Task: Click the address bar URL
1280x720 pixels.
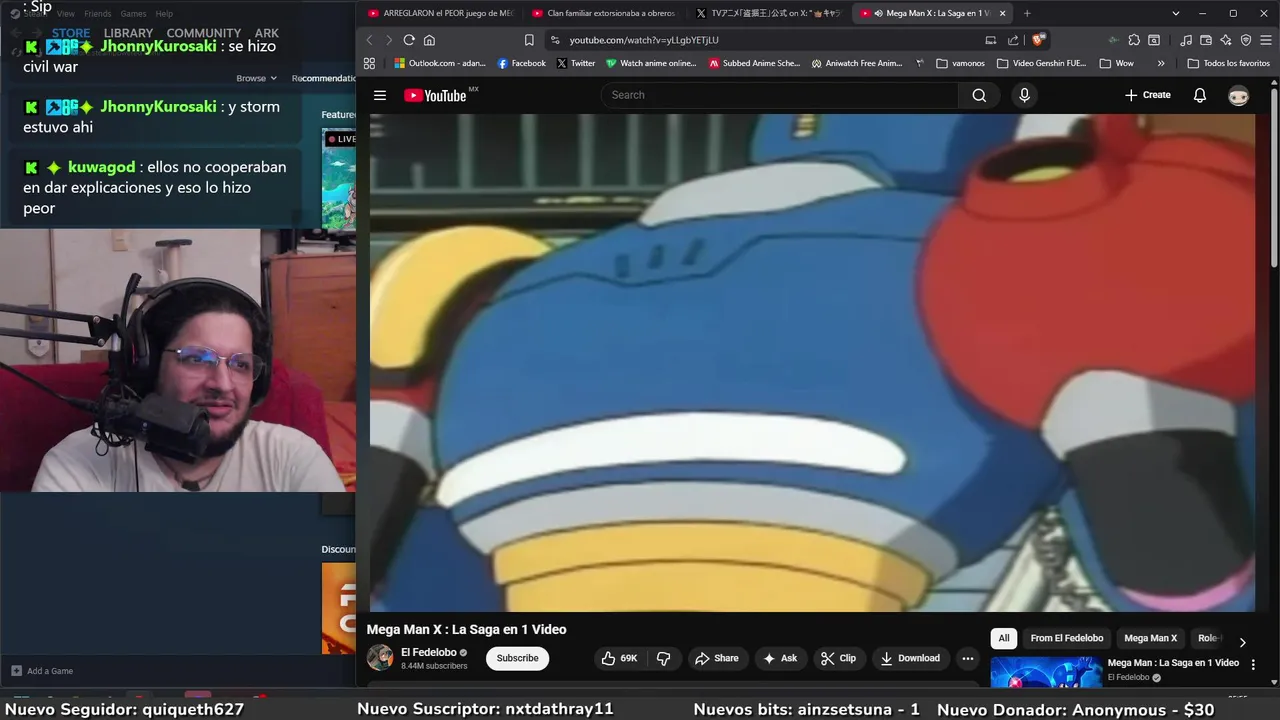Action: click(x=644, y=40)
